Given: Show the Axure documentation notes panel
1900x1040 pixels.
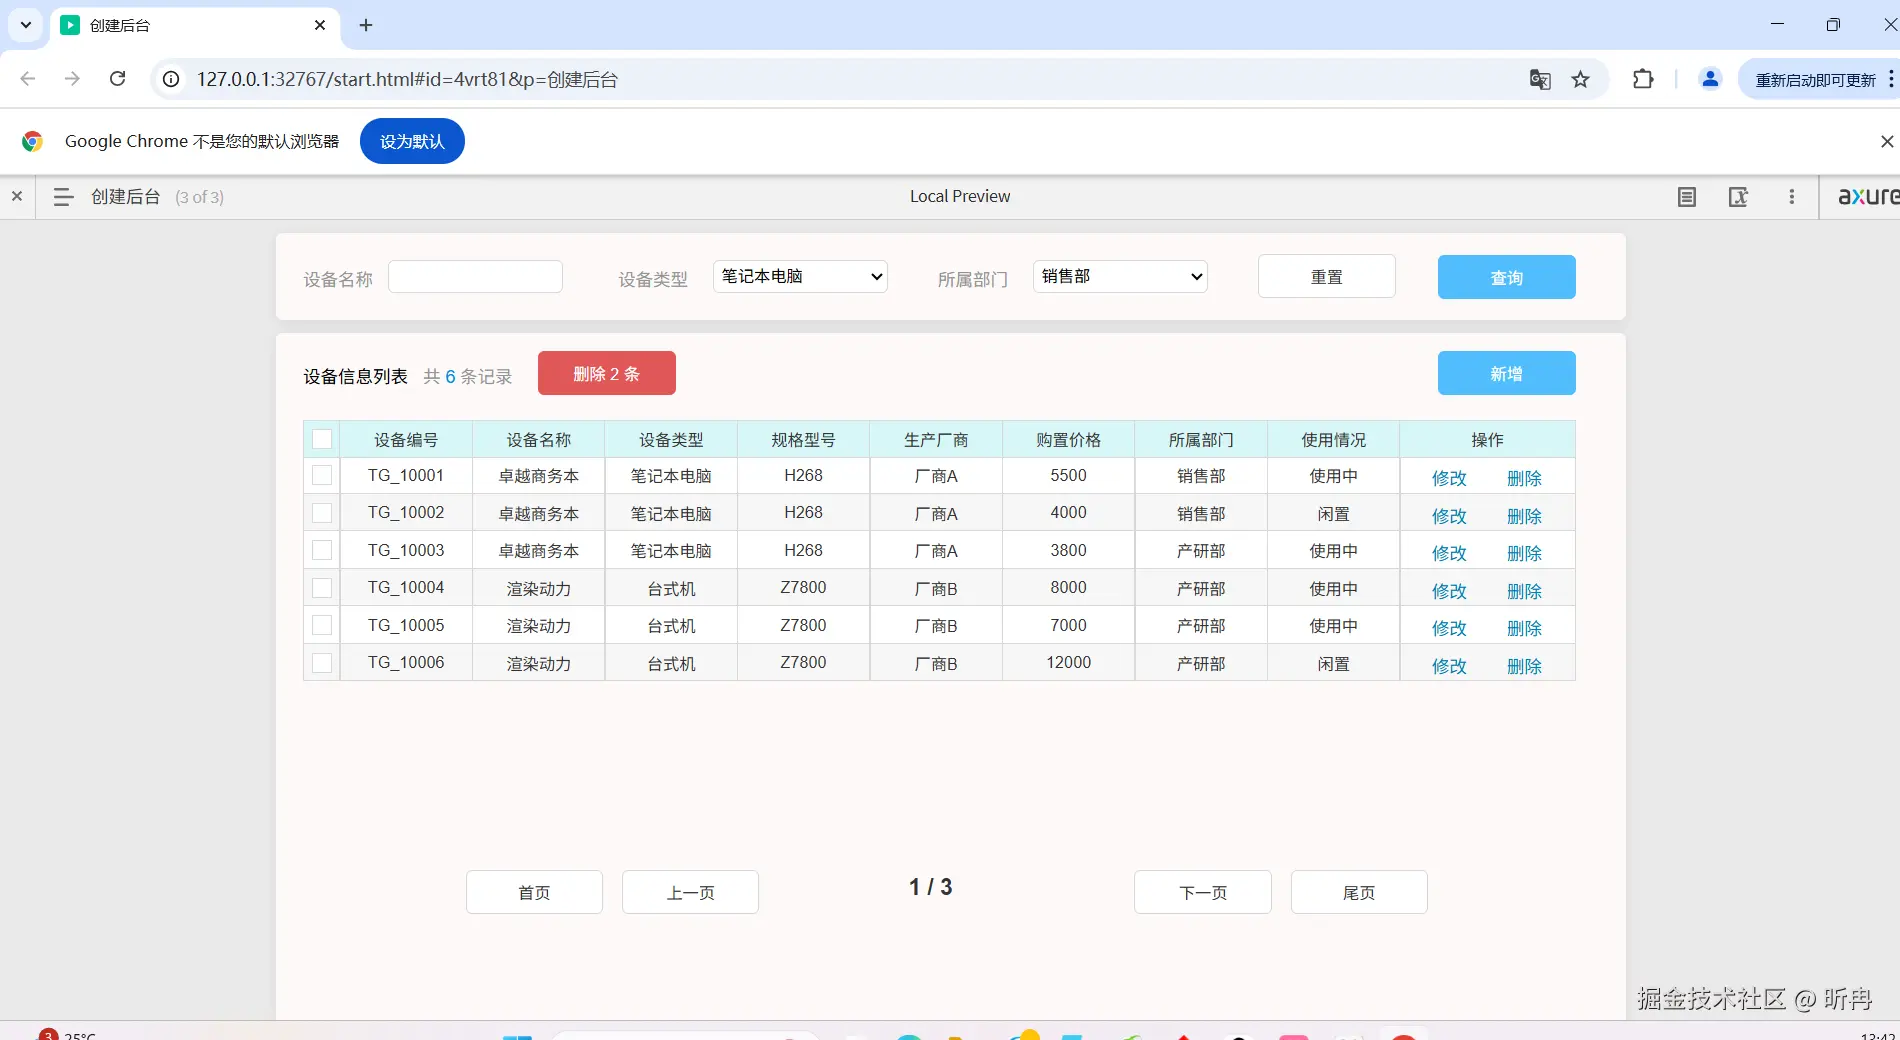Looking at the screenshot, I should pos(1687,197).
